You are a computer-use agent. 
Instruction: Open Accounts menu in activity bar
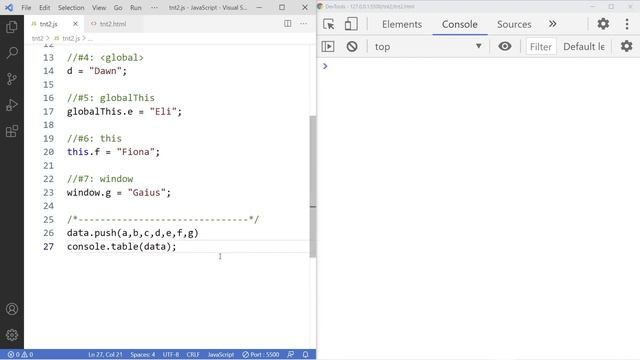tap(12, 309)
